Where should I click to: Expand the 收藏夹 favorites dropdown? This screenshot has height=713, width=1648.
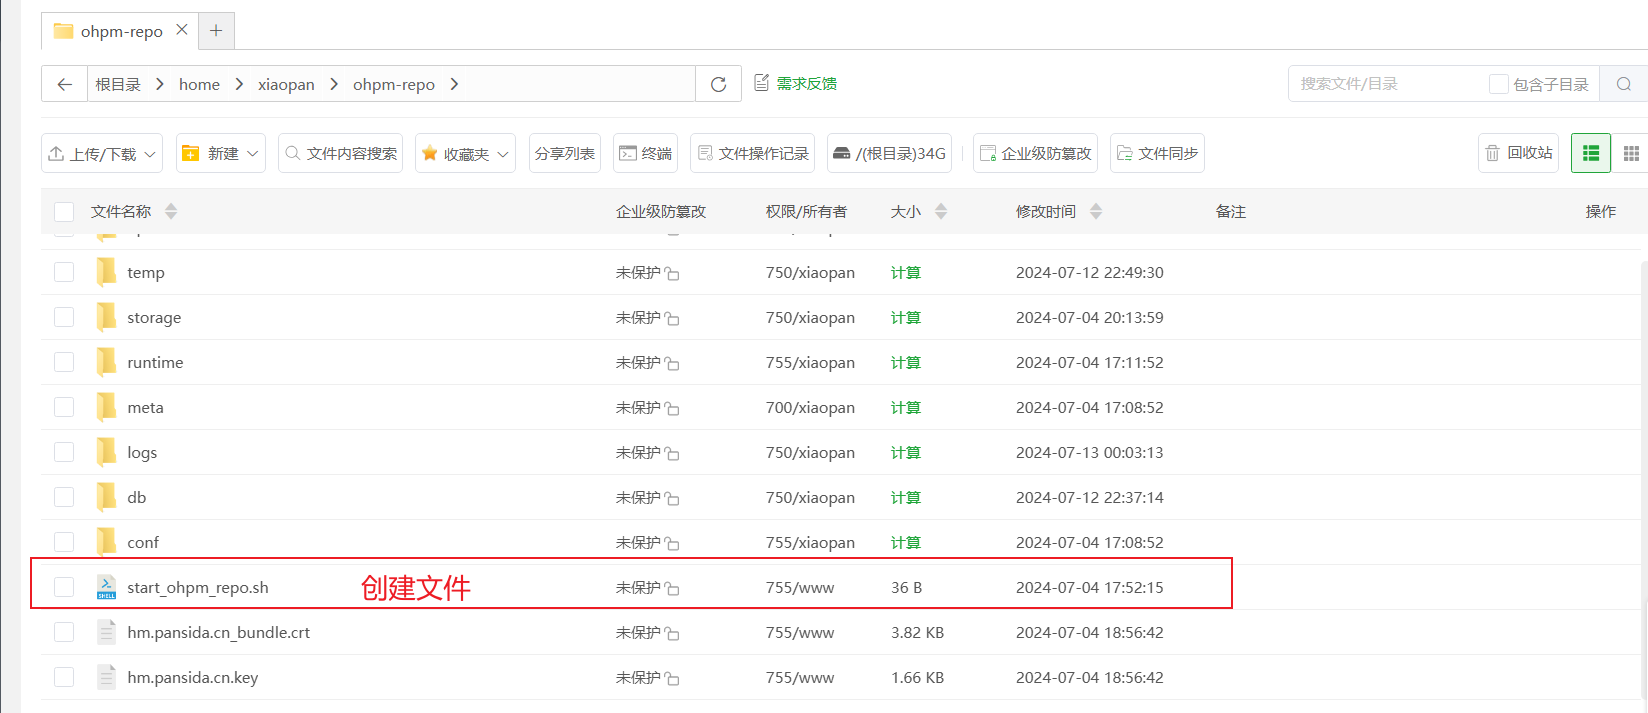466,153
